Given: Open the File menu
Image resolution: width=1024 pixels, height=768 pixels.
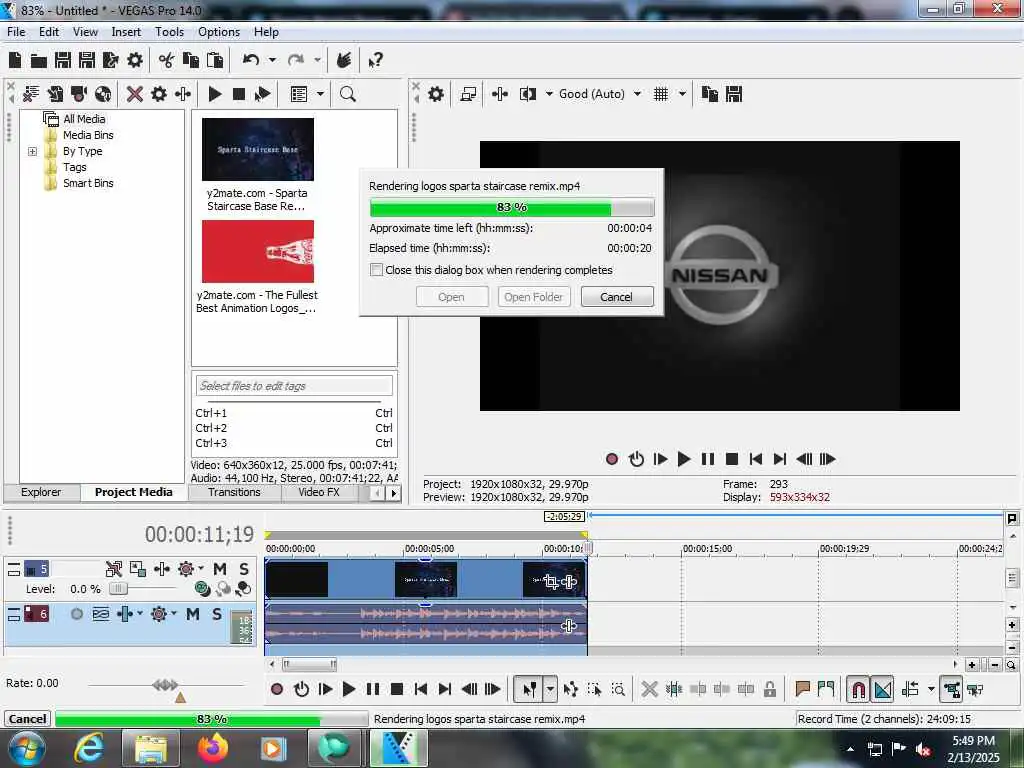Looking at the screenshot, I should [x=16, y=32].
